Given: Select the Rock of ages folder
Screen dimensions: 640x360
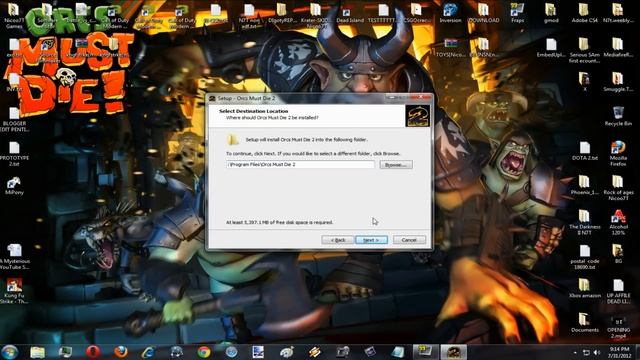Looking at the screenshot, I should [x=618, y=187].
